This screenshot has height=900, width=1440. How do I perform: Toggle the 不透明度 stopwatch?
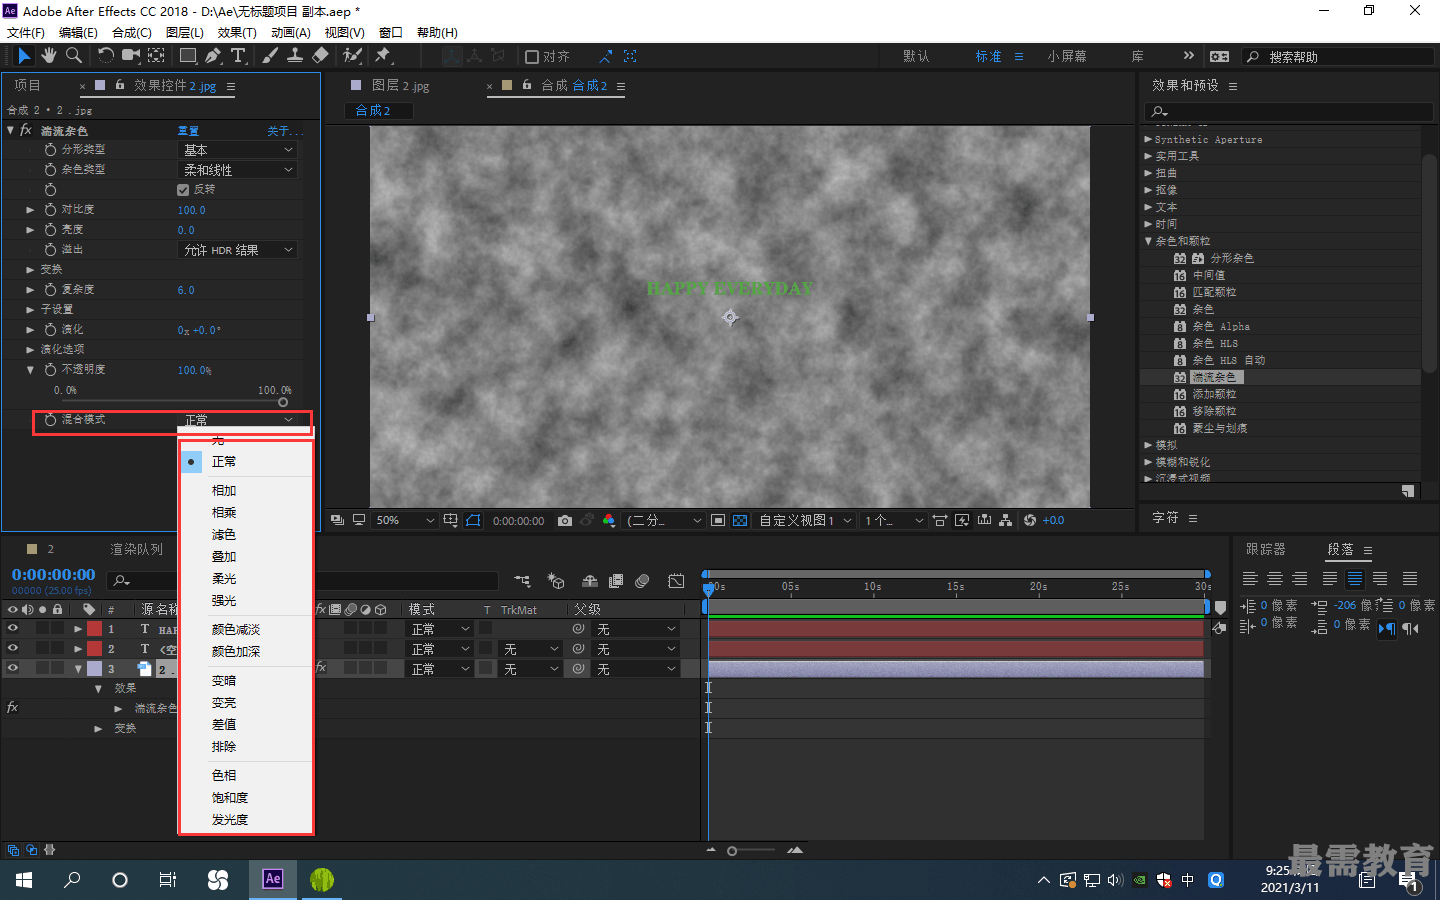(x=50, y=370)
